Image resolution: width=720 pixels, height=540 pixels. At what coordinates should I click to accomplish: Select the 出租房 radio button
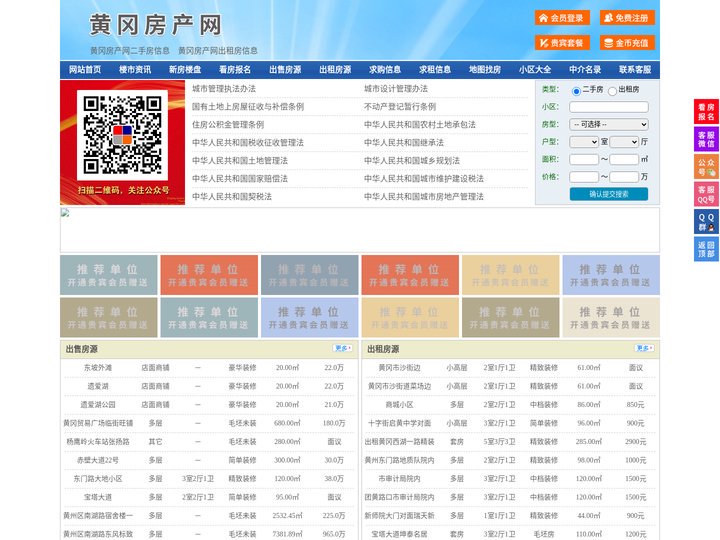(612, 91)
